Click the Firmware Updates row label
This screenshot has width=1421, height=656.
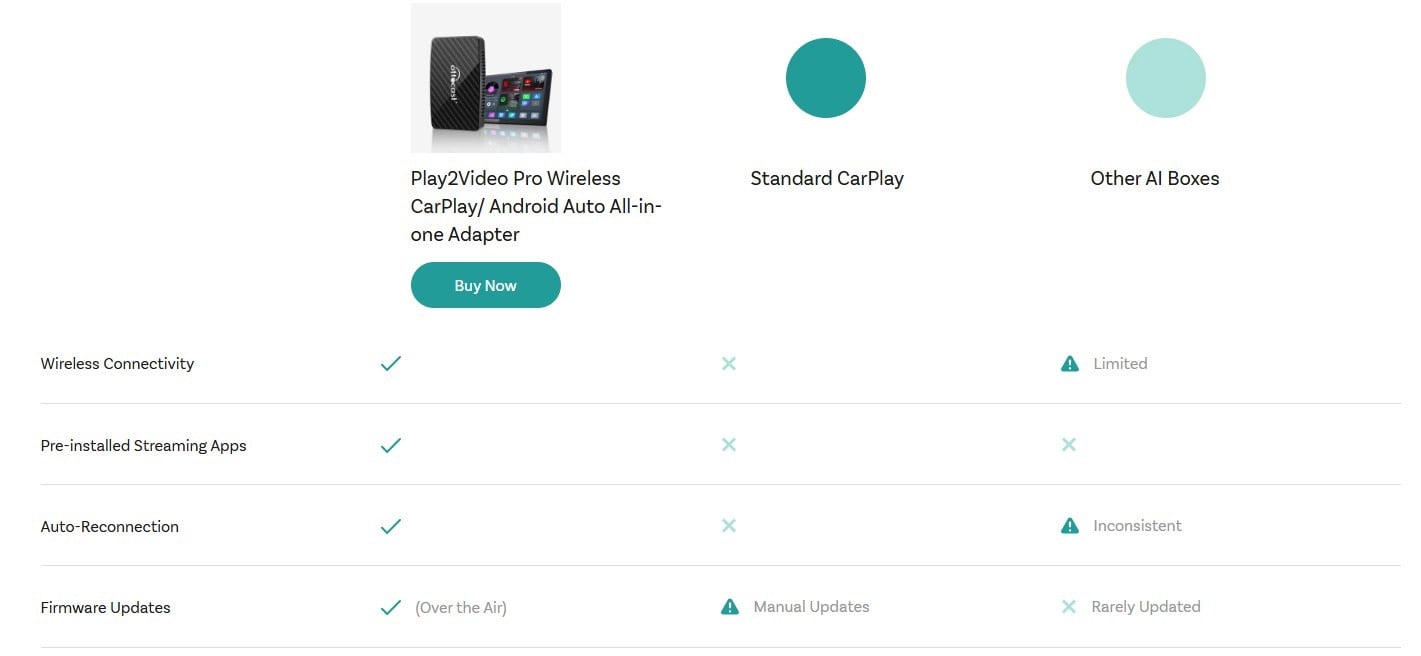coord(105,607)
